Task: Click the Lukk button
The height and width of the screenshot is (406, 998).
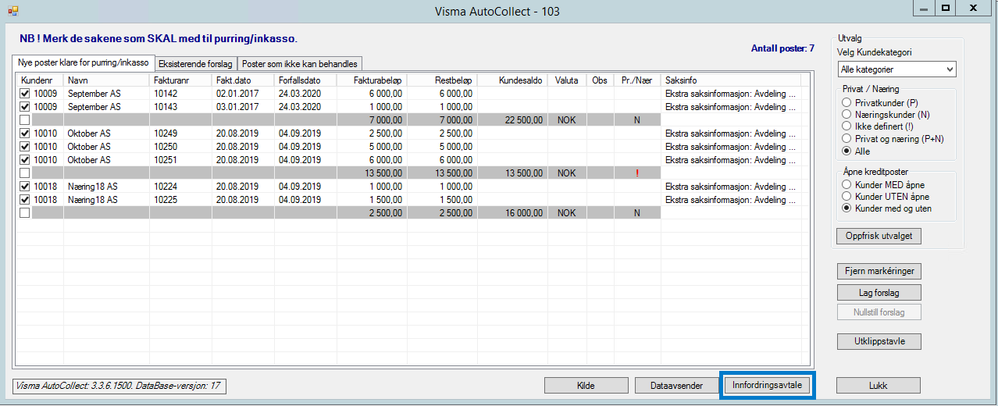Action: (878, 385)
